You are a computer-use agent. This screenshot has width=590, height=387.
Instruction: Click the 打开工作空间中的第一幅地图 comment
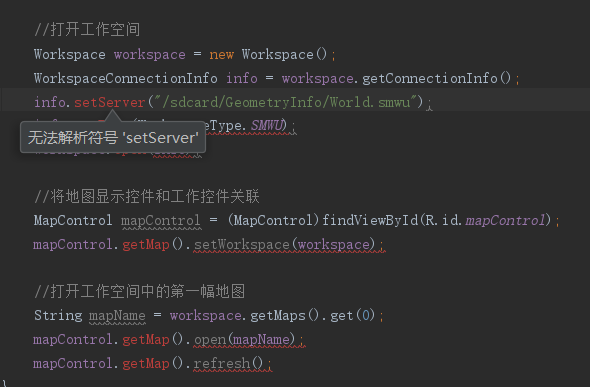tap(140, 291)
